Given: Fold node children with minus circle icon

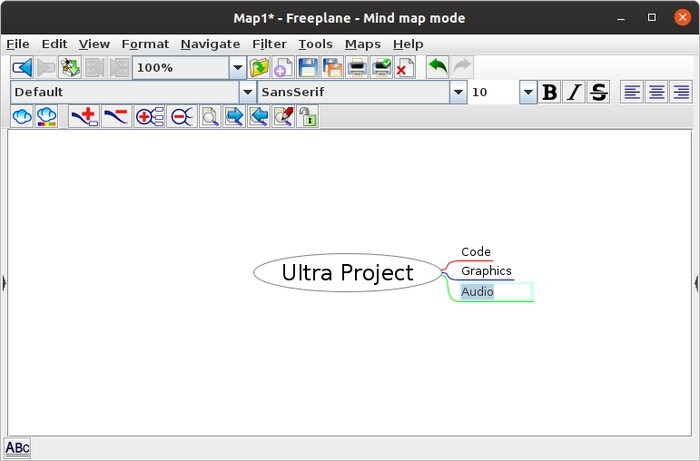Looking at the screenshot, I should 182,116.
